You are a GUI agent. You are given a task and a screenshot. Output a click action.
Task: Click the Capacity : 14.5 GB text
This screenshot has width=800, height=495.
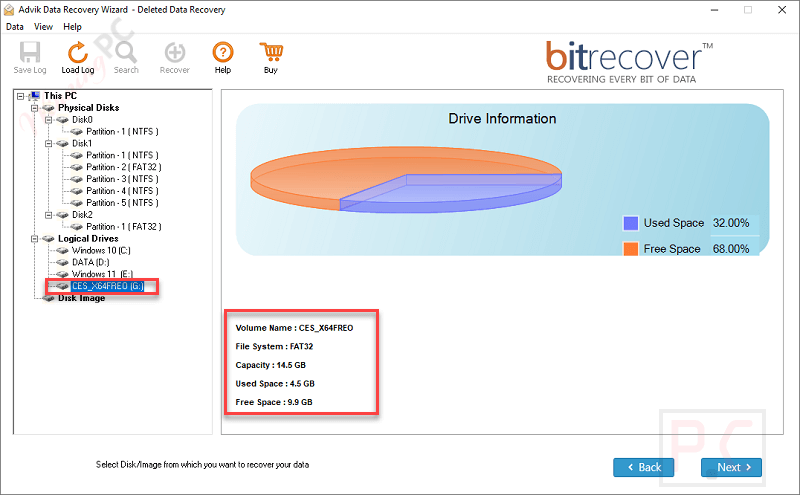[270, 365]
